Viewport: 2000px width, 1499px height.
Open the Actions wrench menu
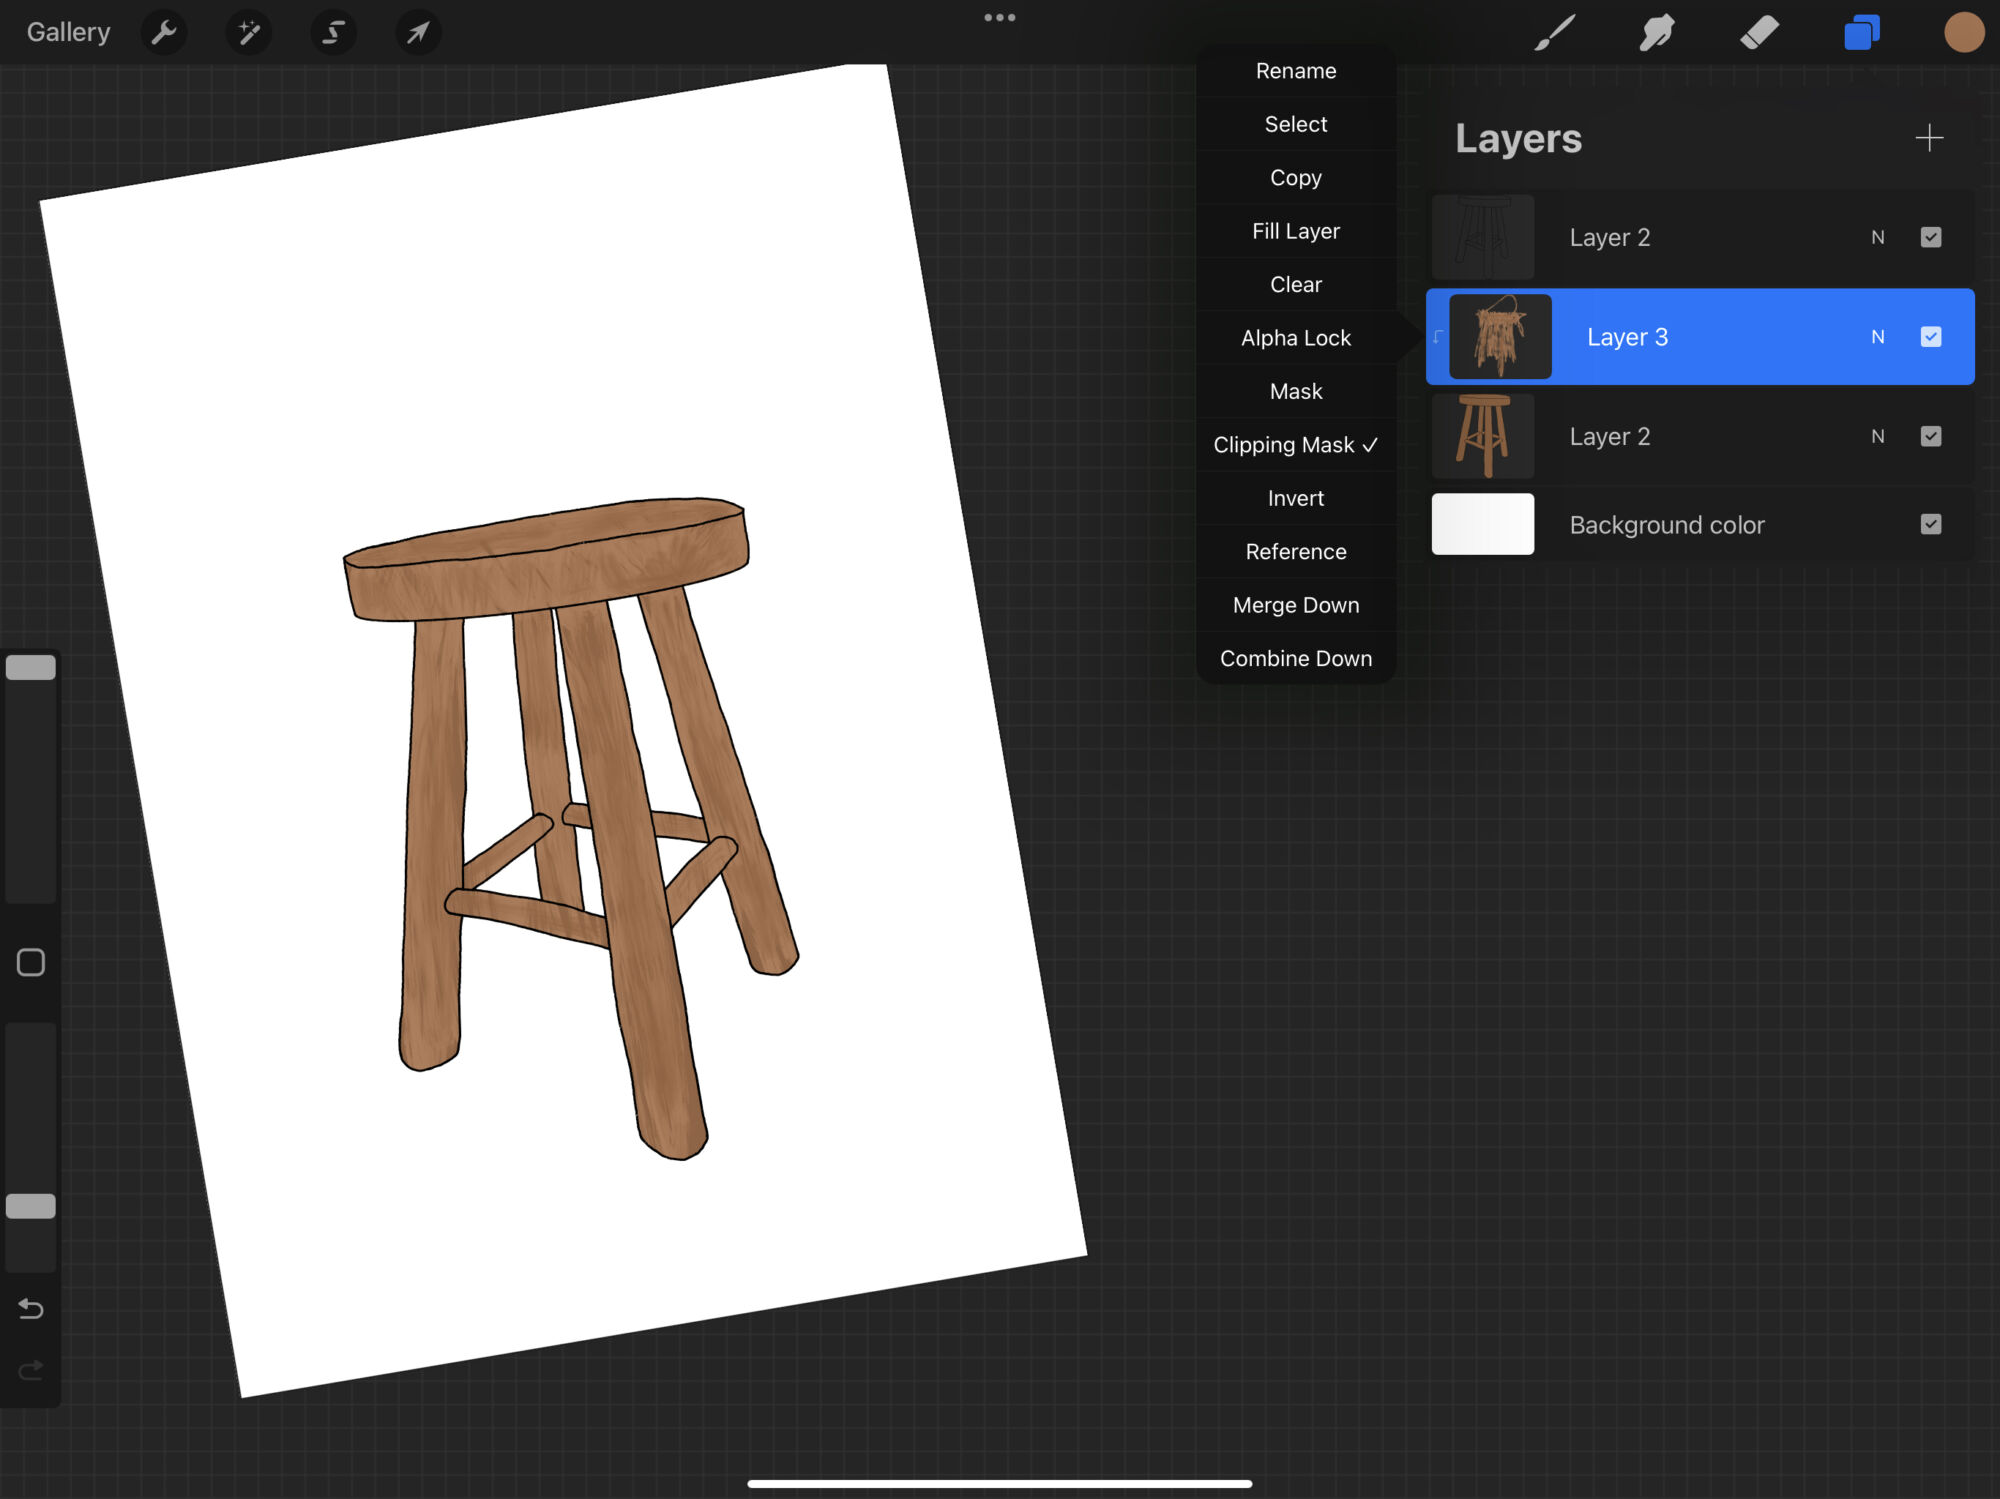tap(164, 33)
